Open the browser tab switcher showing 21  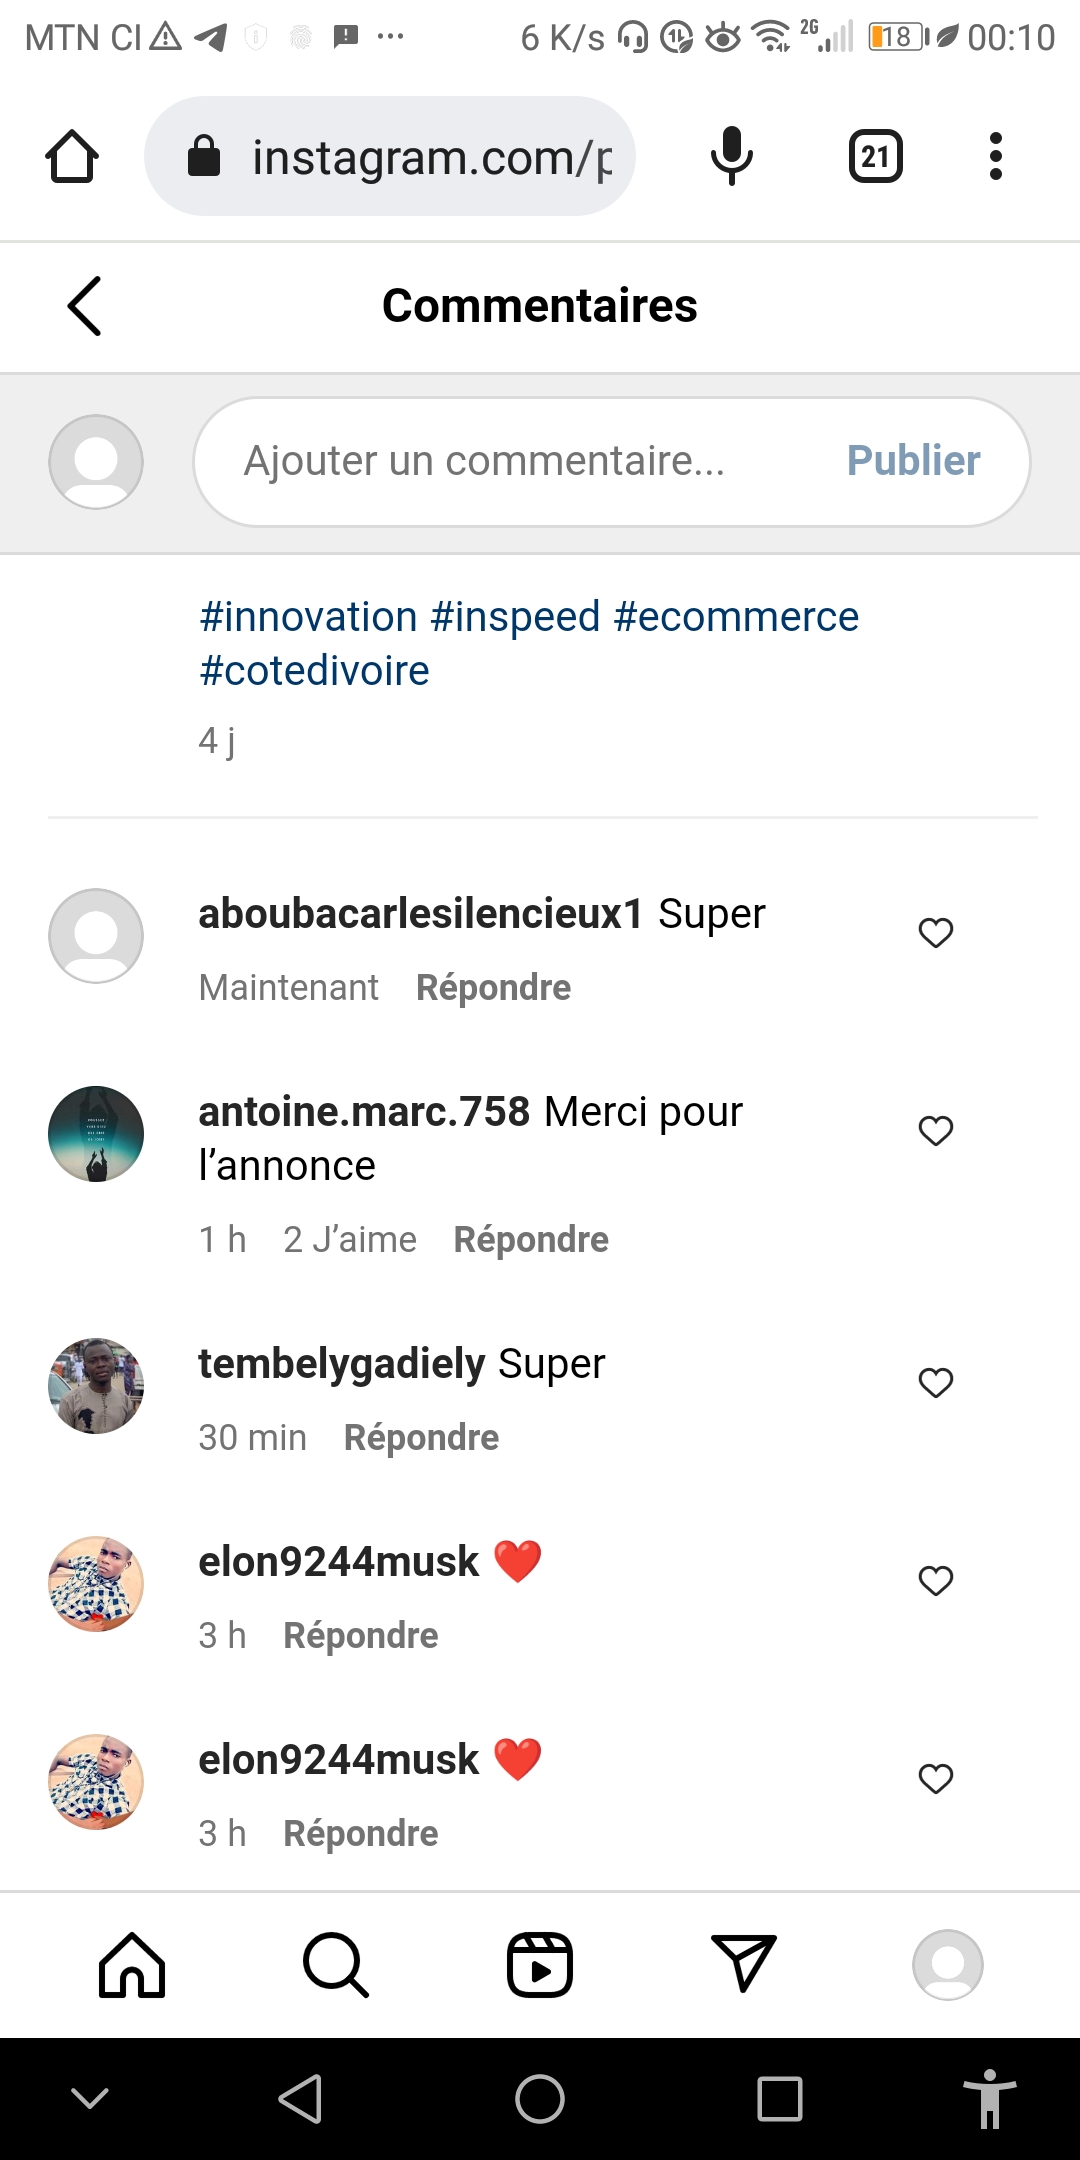[x=875, y=157]
